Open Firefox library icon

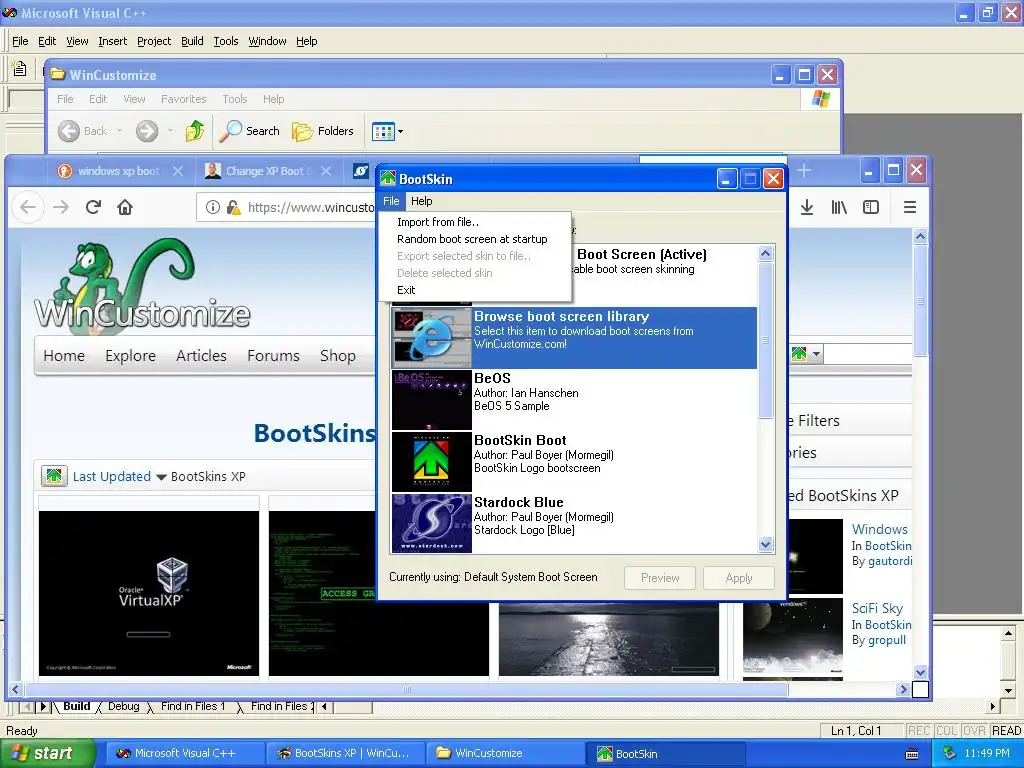click(839, 207)
